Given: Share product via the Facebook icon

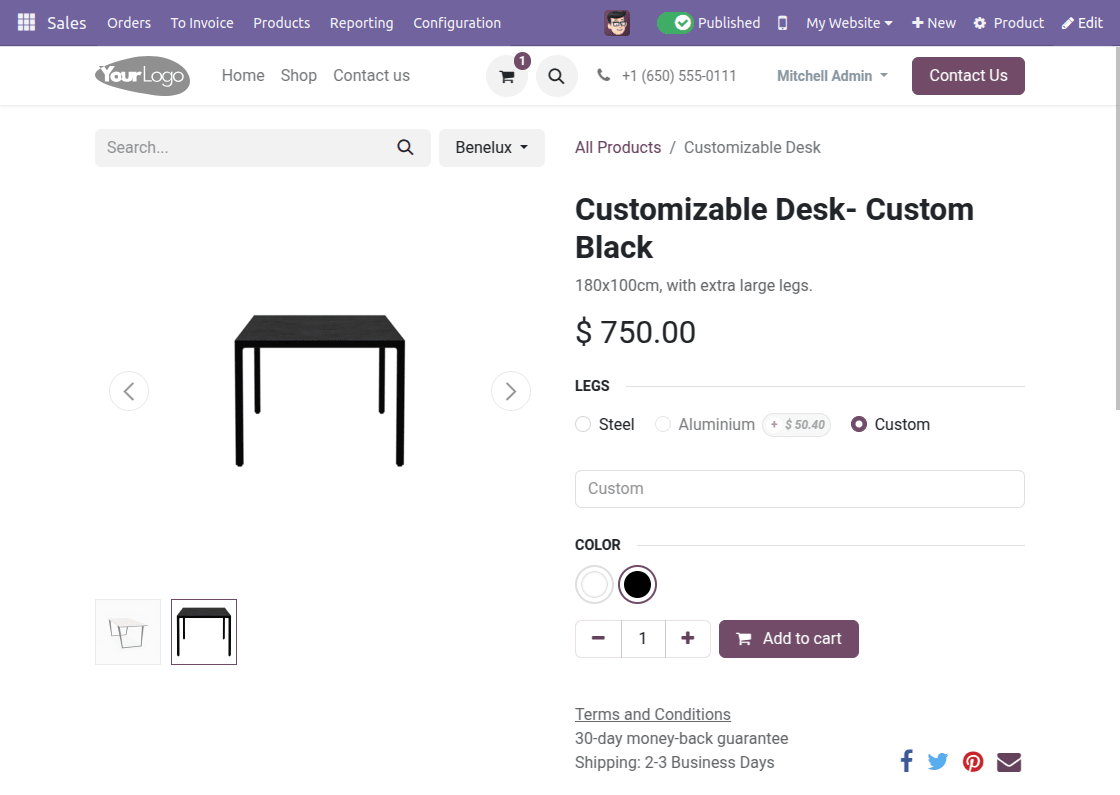Looking at the screenshot, I should pyautogui.click(x=906, y=761).
